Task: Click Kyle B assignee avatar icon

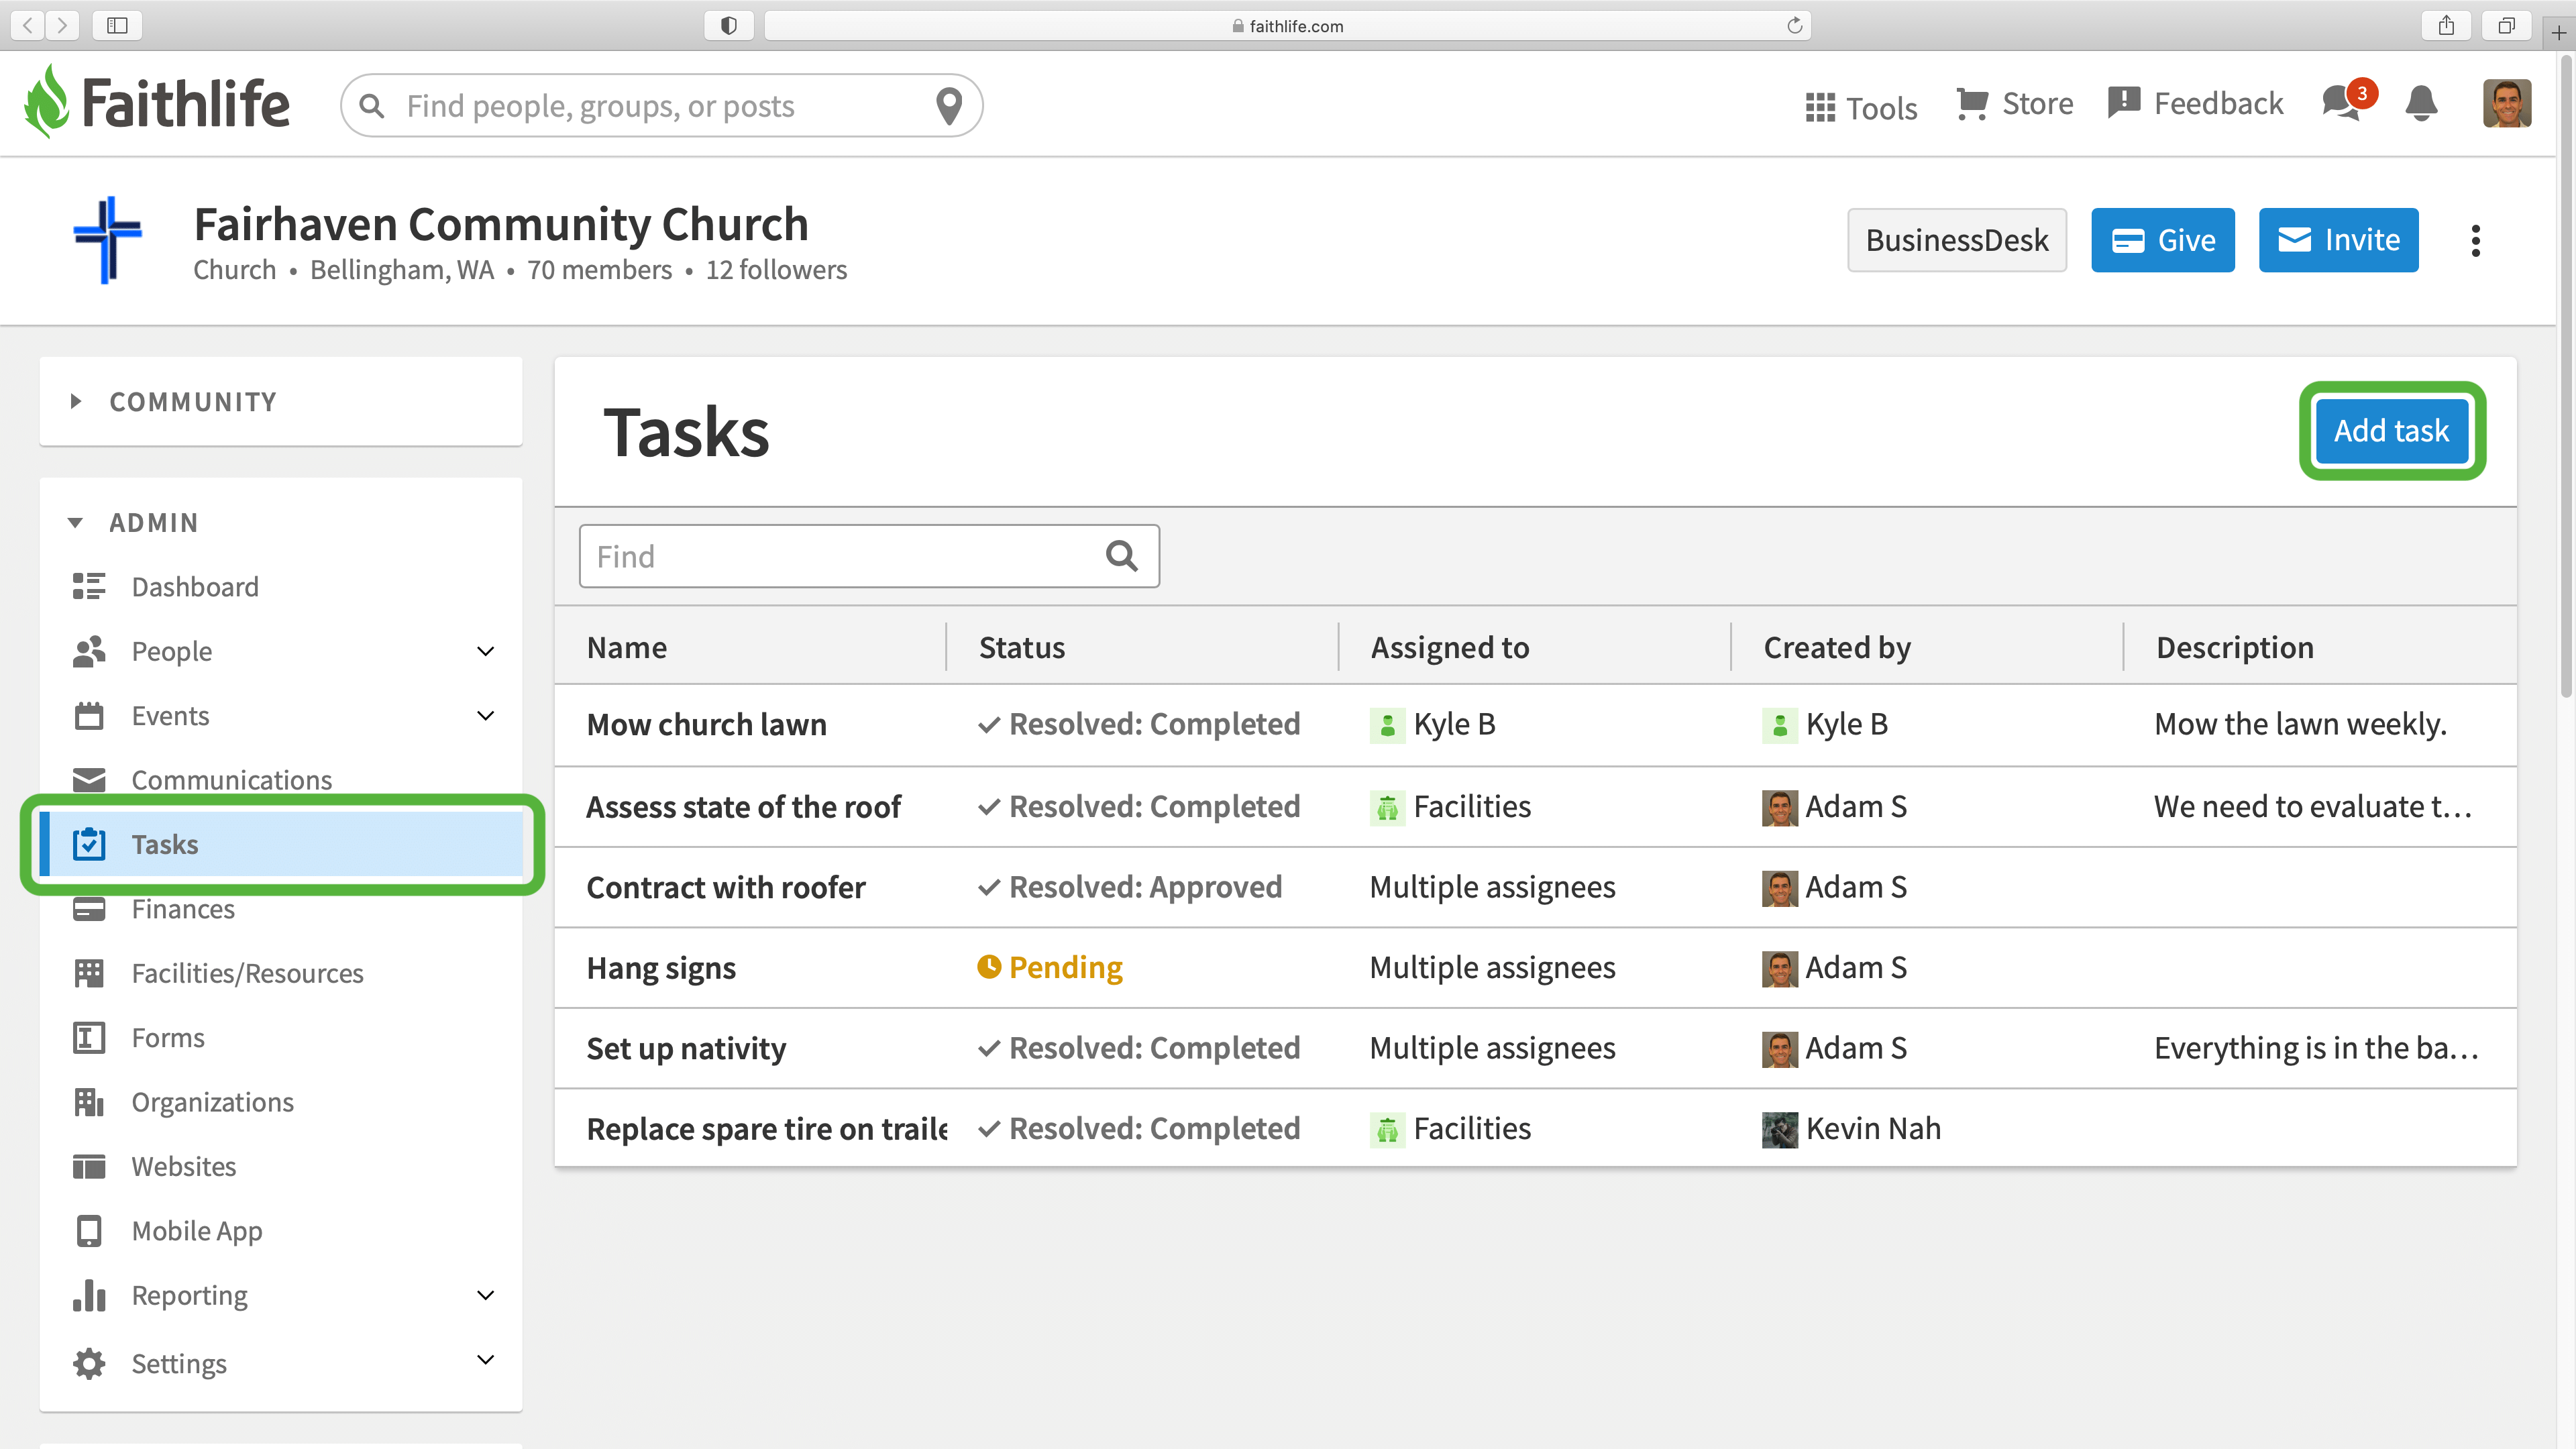Action: click(1387, 725)
